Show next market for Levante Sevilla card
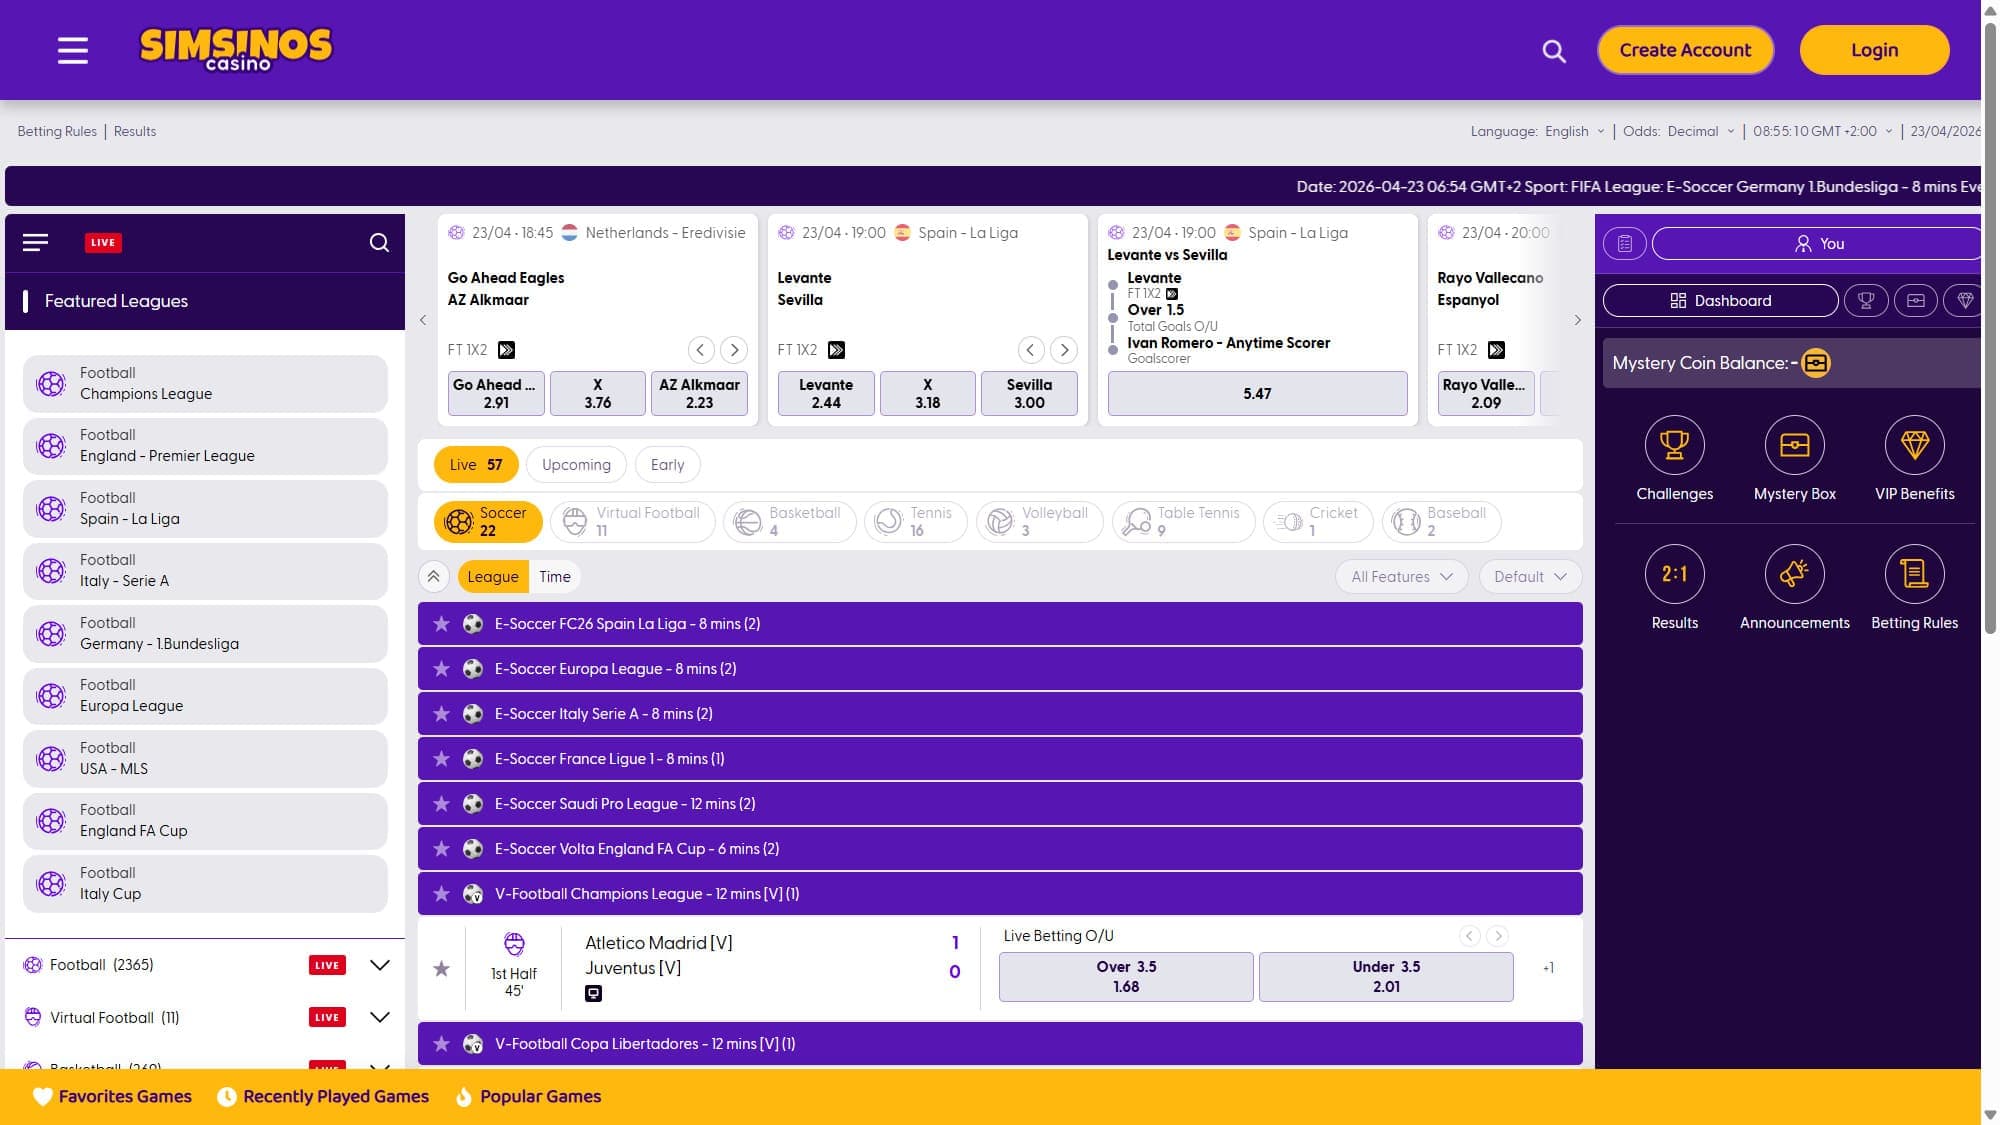 pos(1064,350)
